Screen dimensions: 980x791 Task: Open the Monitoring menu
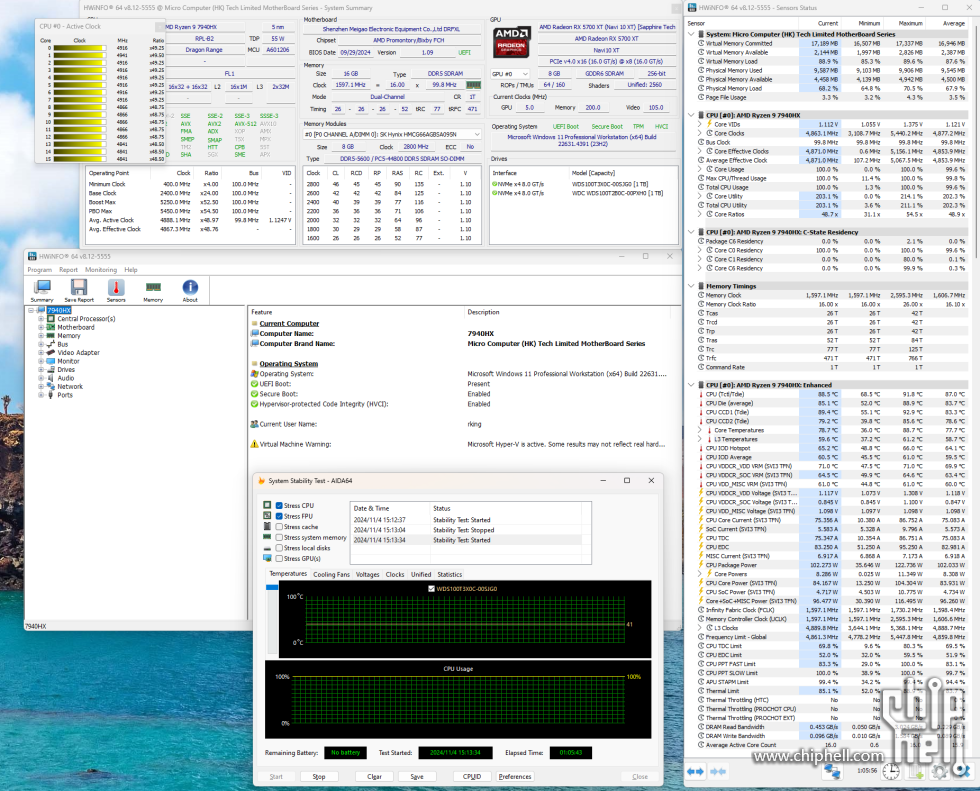pyautogui.click(x=101, y=270)
